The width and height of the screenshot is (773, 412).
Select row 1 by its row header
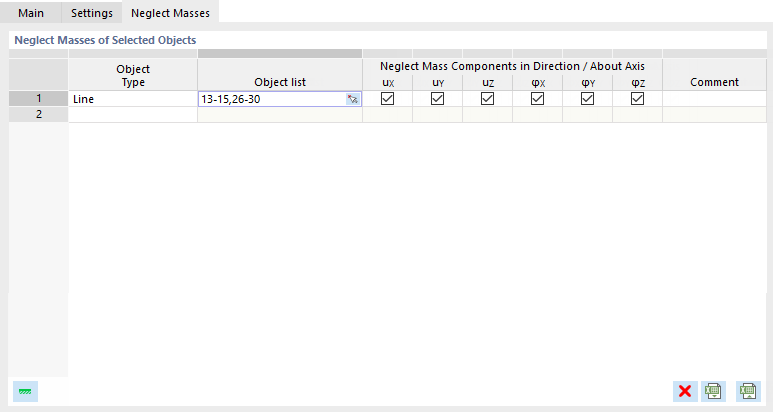click(38, 99)
